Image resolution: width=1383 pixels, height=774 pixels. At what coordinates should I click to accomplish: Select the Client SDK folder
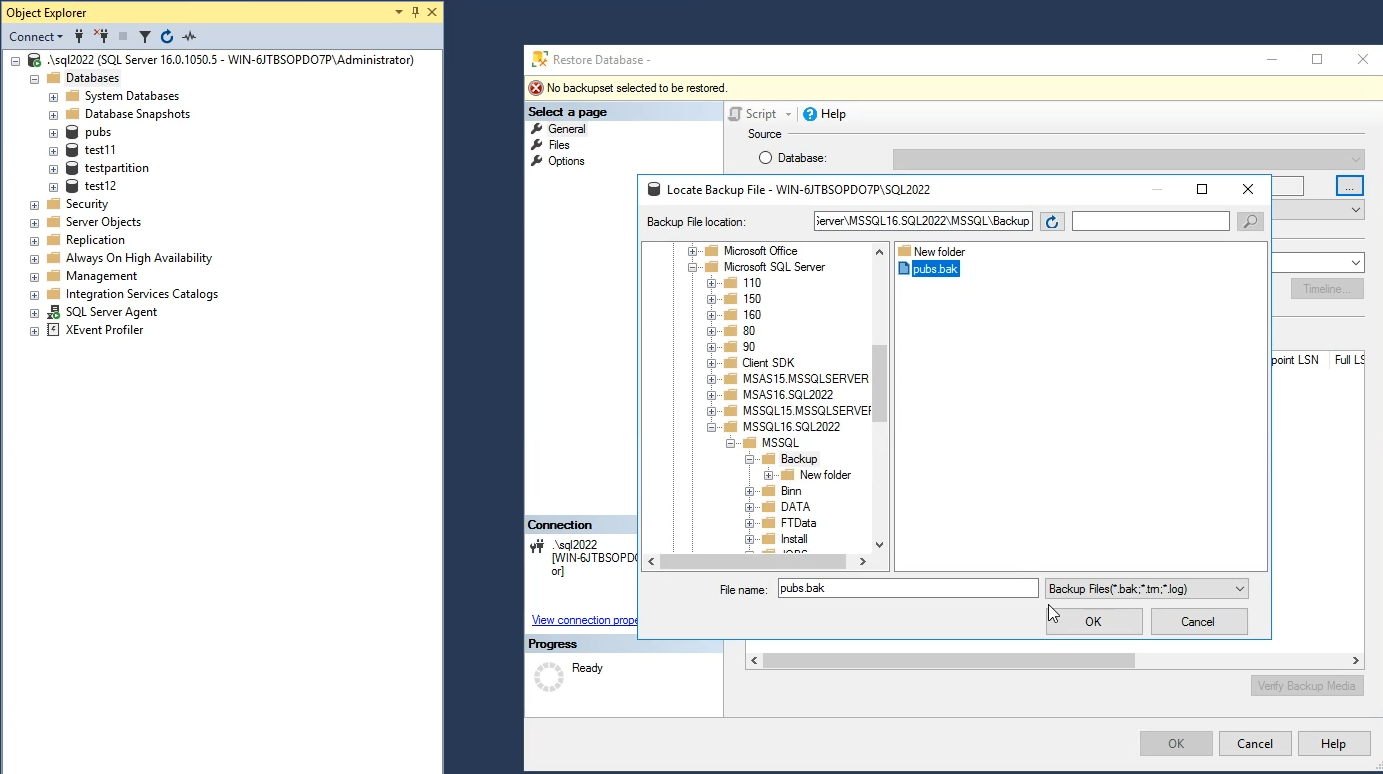(768, 363)
